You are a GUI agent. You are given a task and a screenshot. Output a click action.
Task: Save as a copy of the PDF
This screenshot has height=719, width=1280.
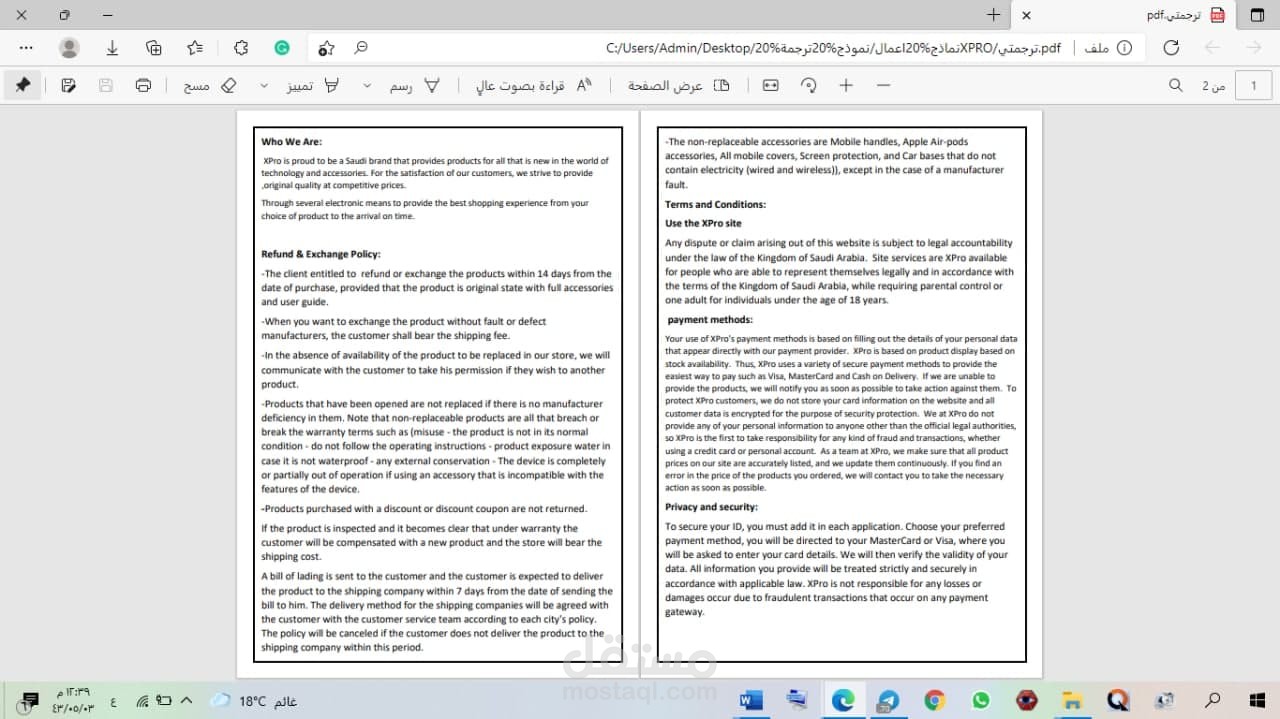click(68, 86)
